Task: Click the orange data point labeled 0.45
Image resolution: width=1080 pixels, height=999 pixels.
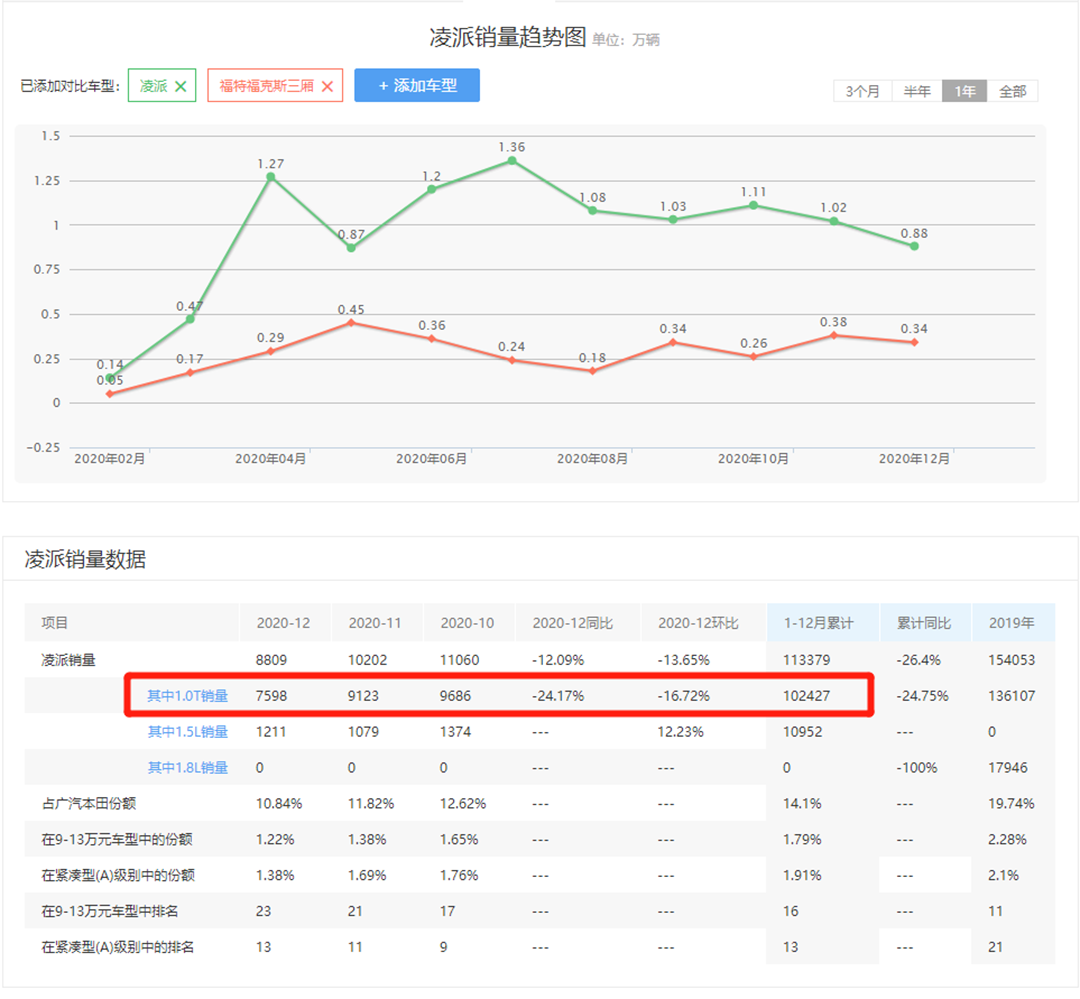Action: 351,323
